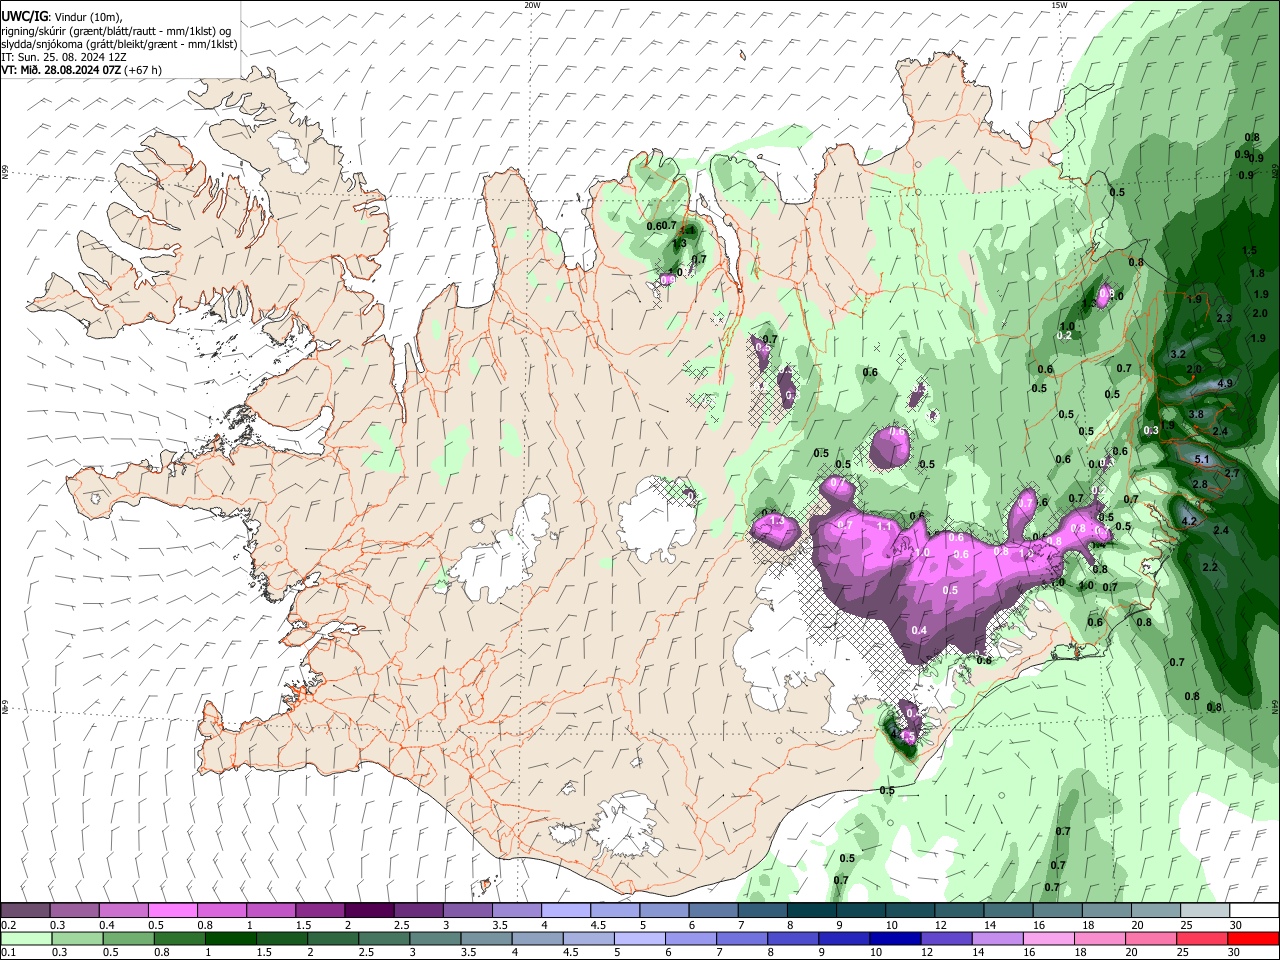
Task: Click the 'slydda/snjókoma' legend description line
Action: point(119,44)
